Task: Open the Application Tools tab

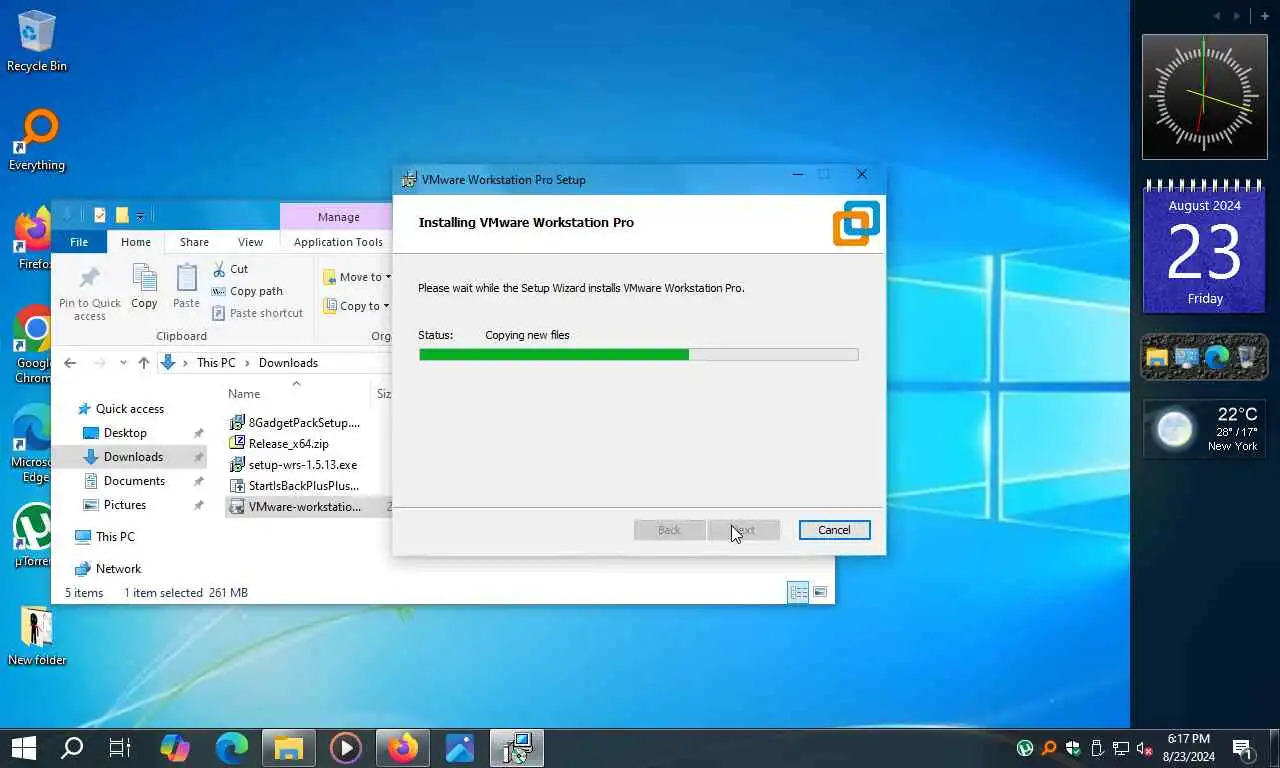Action: 338,242
